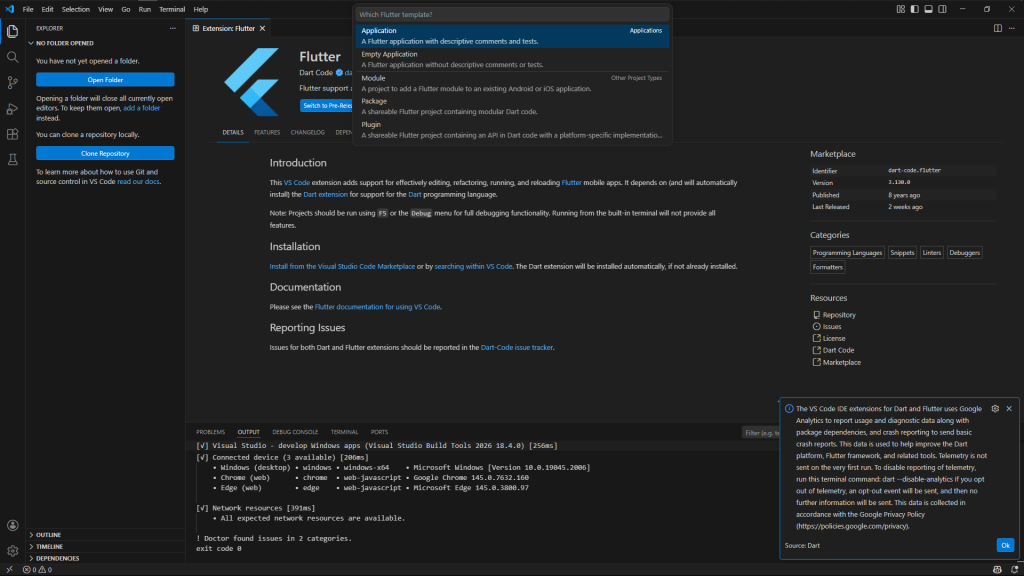Click Switch to Pre-Release button
This screenshot has height=576, width=1024.
coord(327,106)
